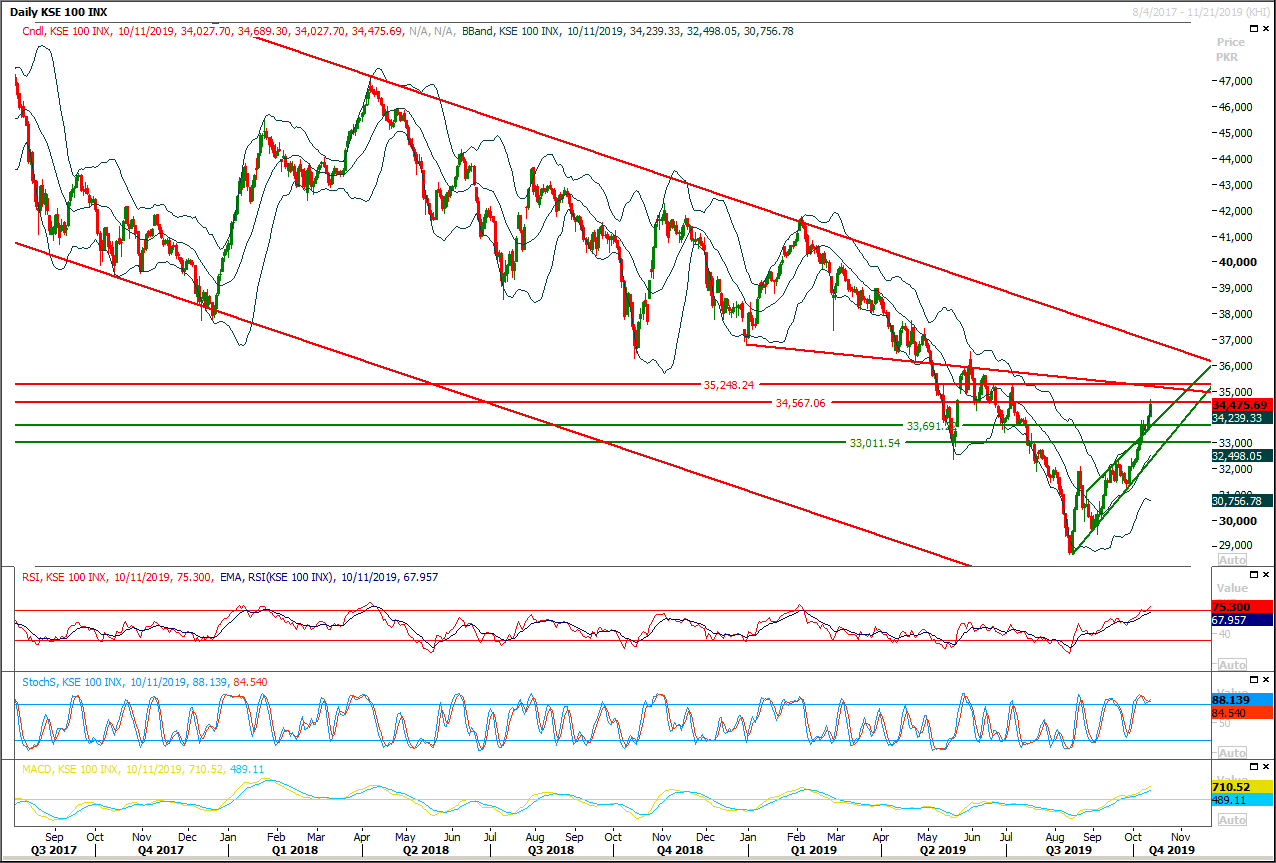The height and width of the screenshot is (863, 1276).
Task: Click the 84.540 stochastic value tag
Action: (x=1241, y=713)
